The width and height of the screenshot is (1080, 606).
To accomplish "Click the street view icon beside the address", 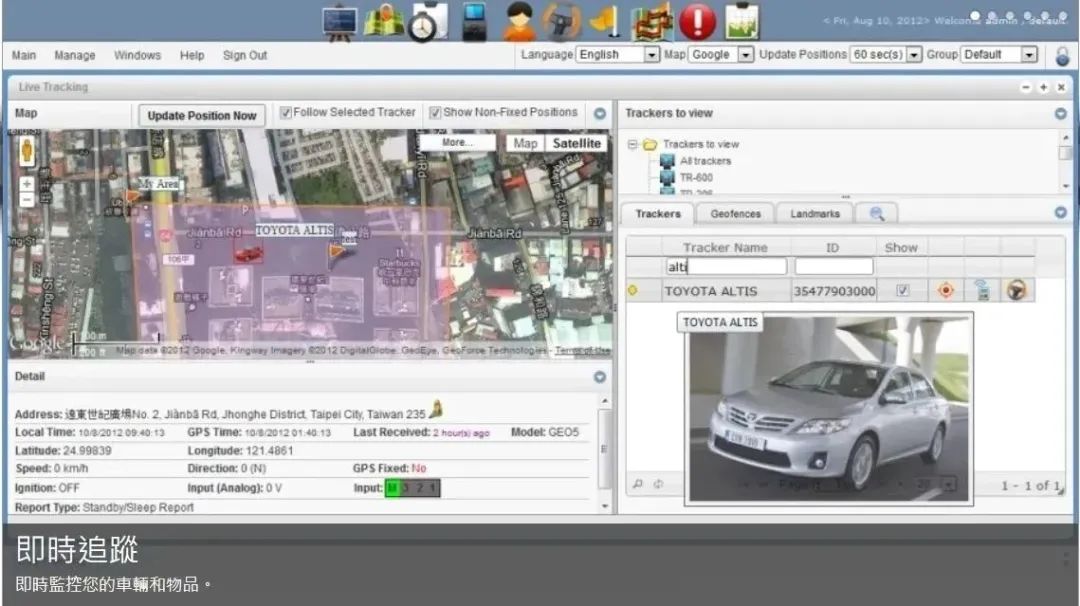I will coord(435,409).
